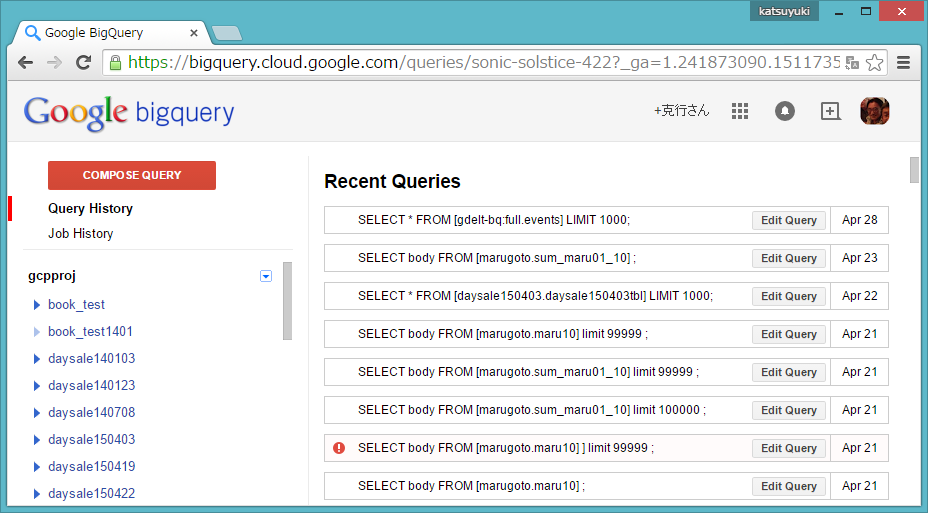The width and height of the screenshot is (928, 513).
Task: Bookmark this page with the star icon
Action: point(874,62)
